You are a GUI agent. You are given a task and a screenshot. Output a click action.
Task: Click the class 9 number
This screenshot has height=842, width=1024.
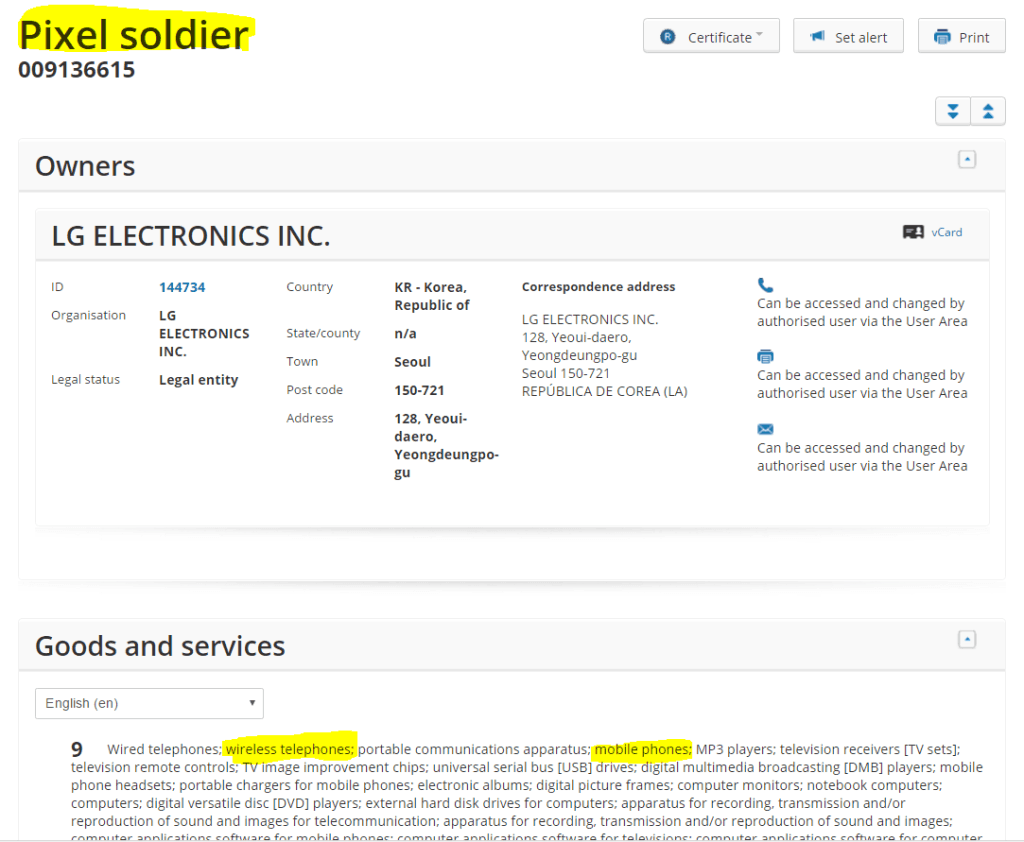tap(77, 749)
